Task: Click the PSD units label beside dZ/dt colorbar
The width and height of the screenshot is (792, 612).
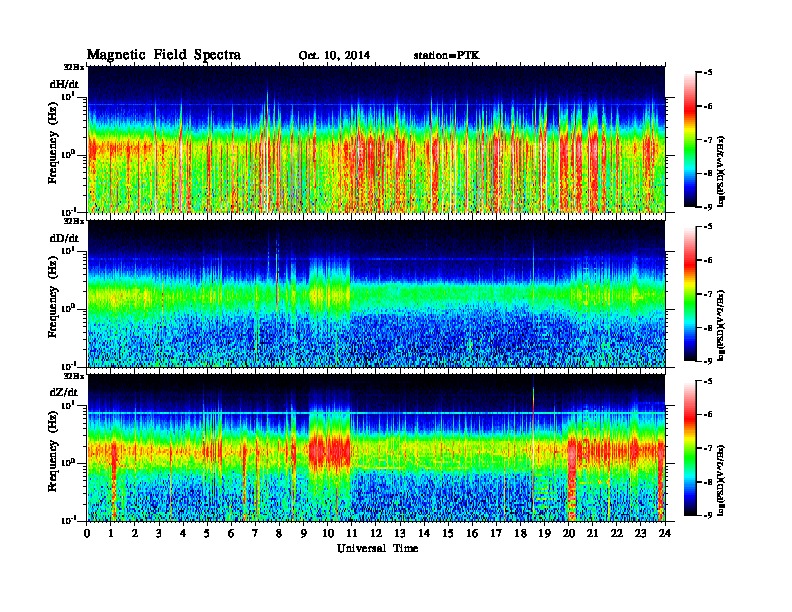Action: coord(721,480)
